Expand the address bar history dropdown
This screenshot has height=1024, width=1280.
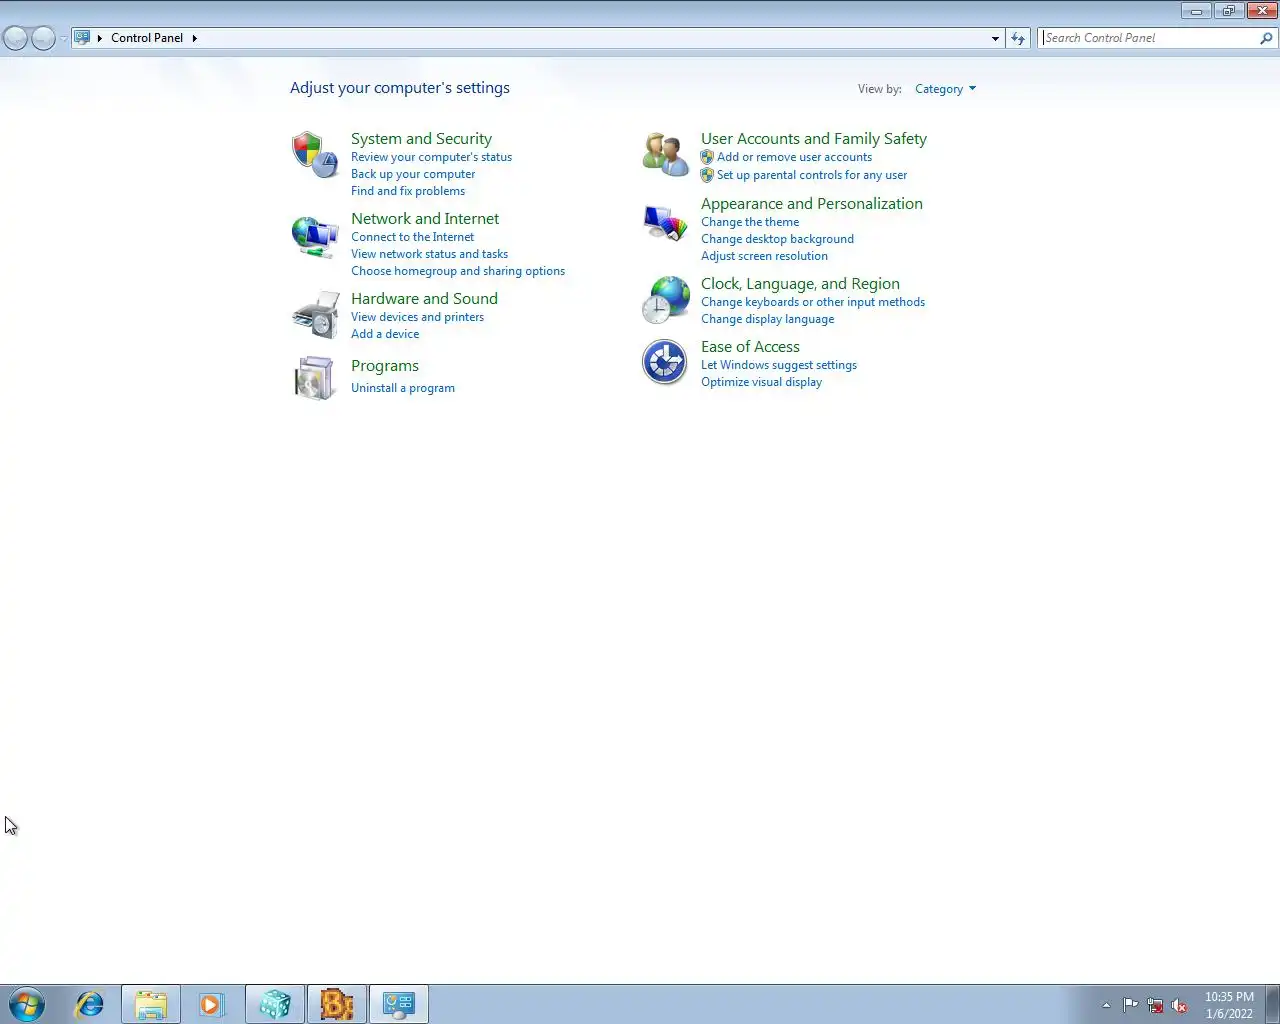point(995,38)
